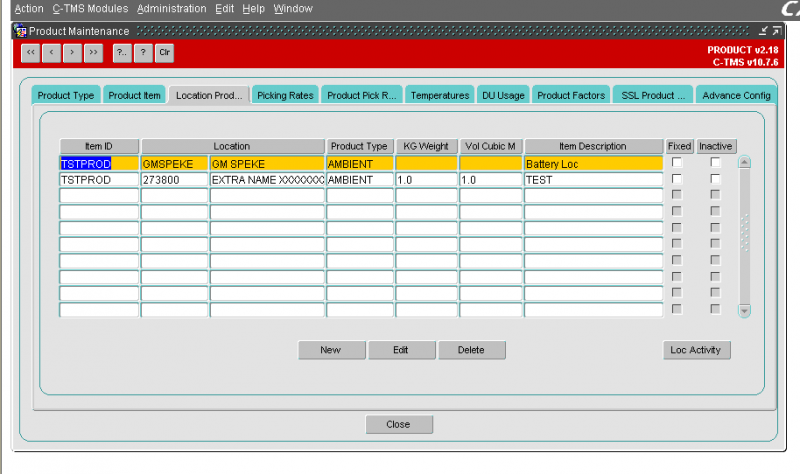Tick Fixed checkbox for GMSPEKE row

pyautogui.click(x=677, y=163)
